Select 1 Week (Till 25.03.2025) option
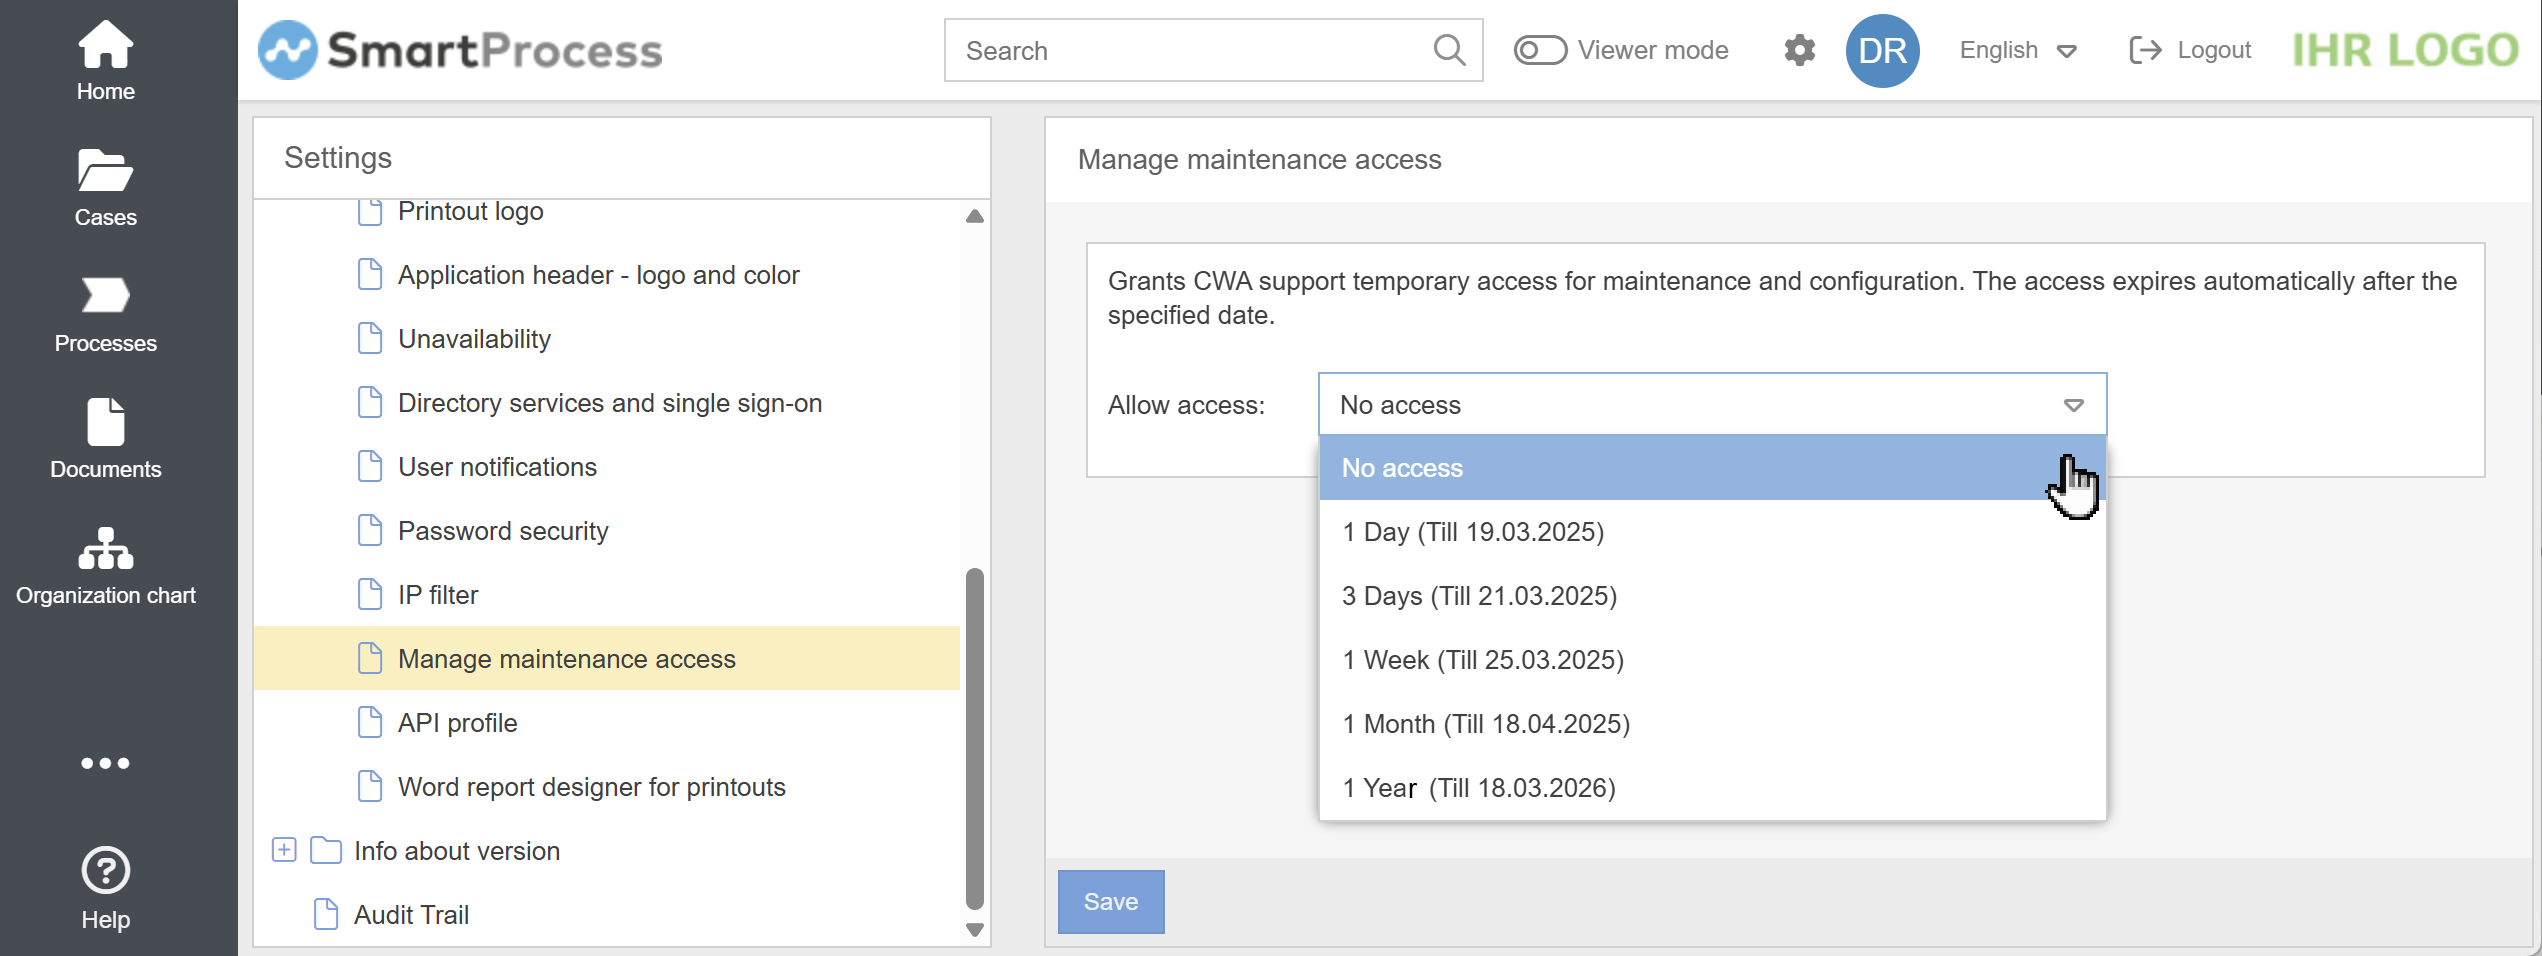 tap(1482, 660)
